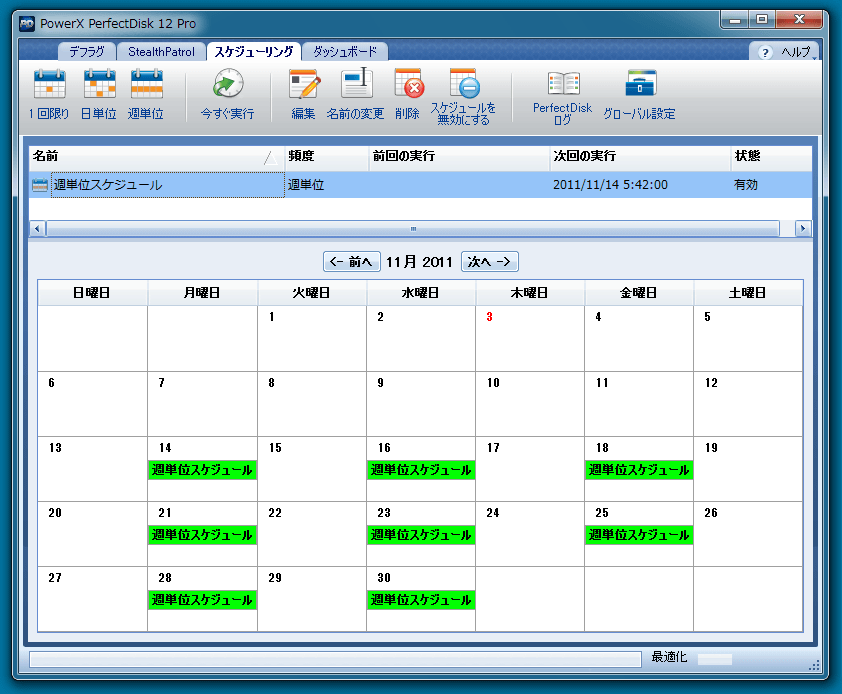Create a weekly (週単位) schedule from toolbar

pos(146,95)
